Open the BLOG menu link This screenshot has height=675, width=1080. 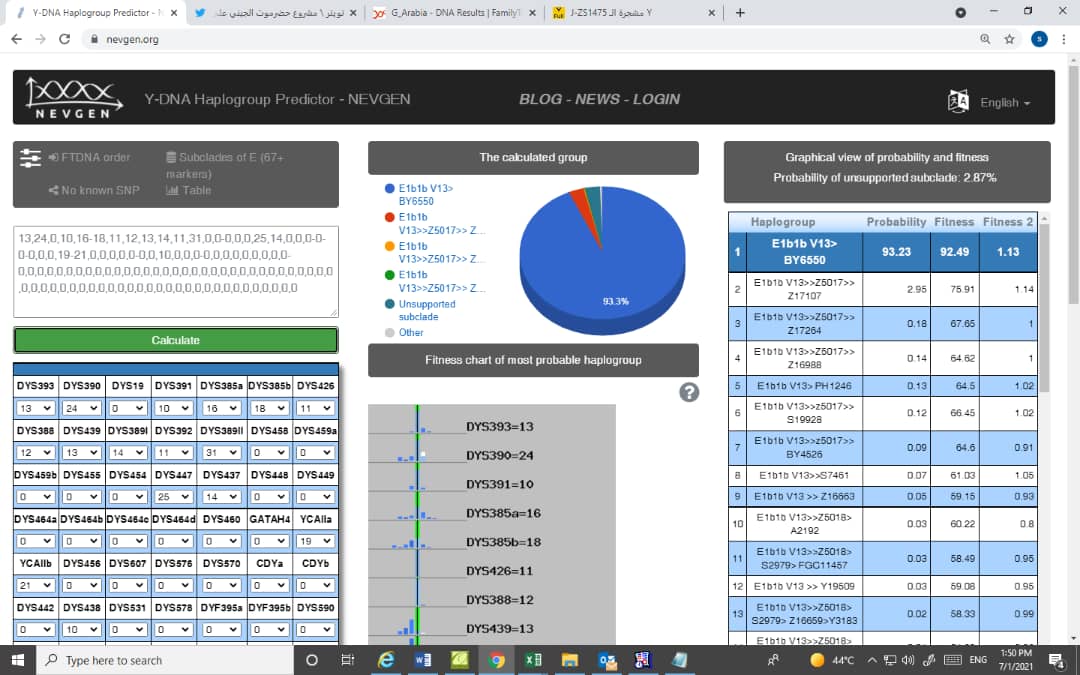pyautogui.click(x=539, y=99)
